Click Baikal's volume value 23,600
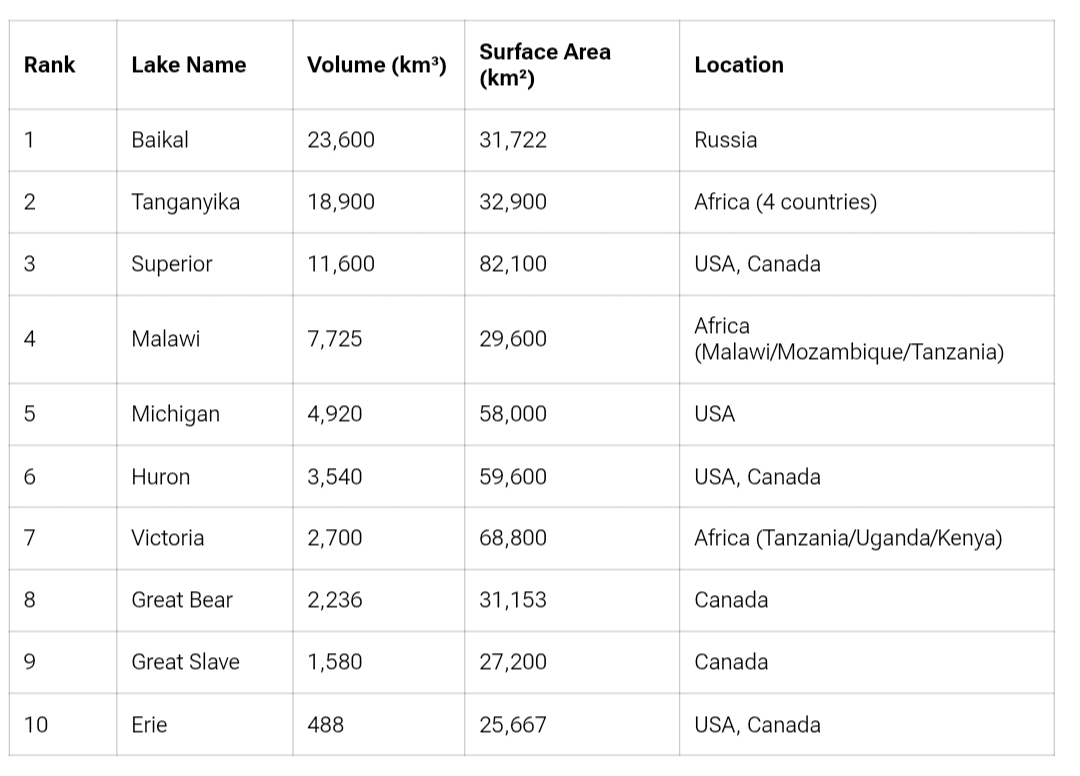The image size is (1080, 776). tap(341, 140)
